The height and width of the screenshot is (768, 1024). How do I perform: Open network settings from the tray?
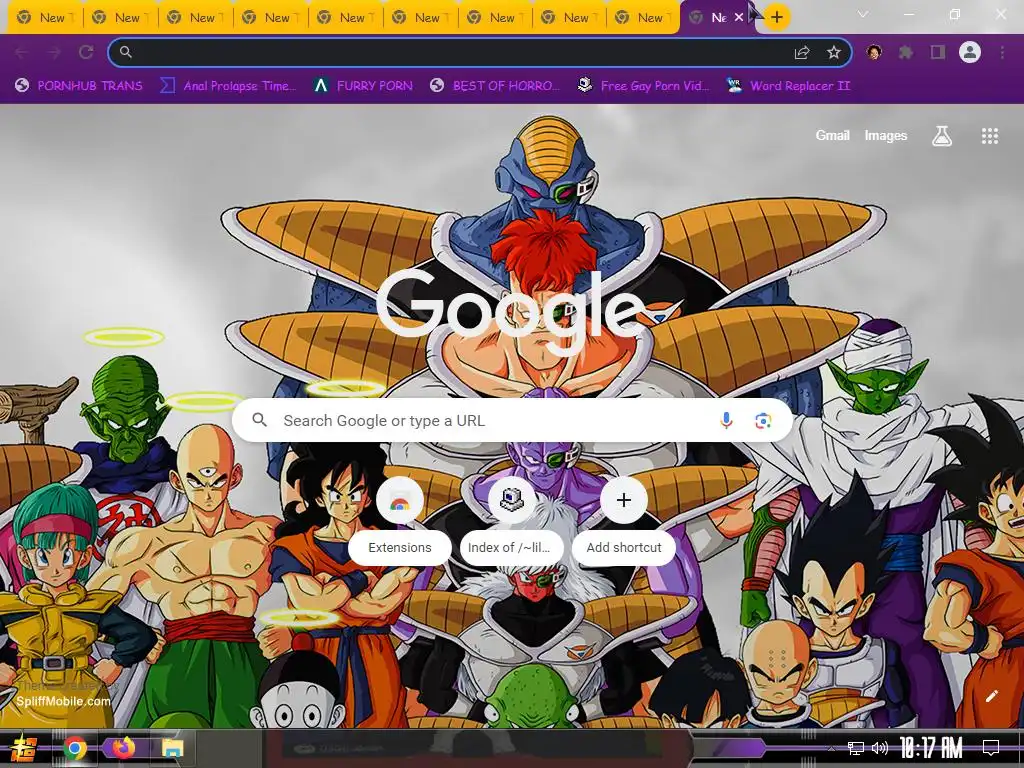855,748
